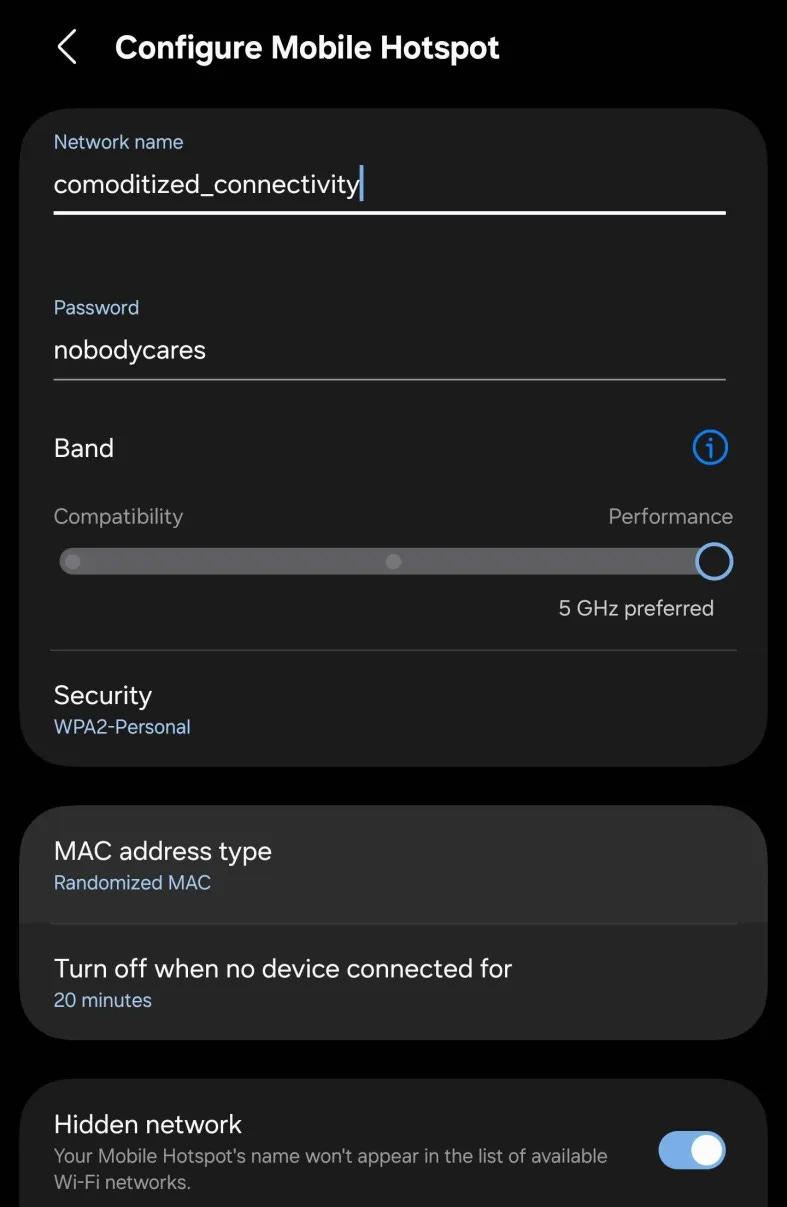Tap the Hidden network description text
This screenshot has width=787, height=1207.
(330, 1169)
